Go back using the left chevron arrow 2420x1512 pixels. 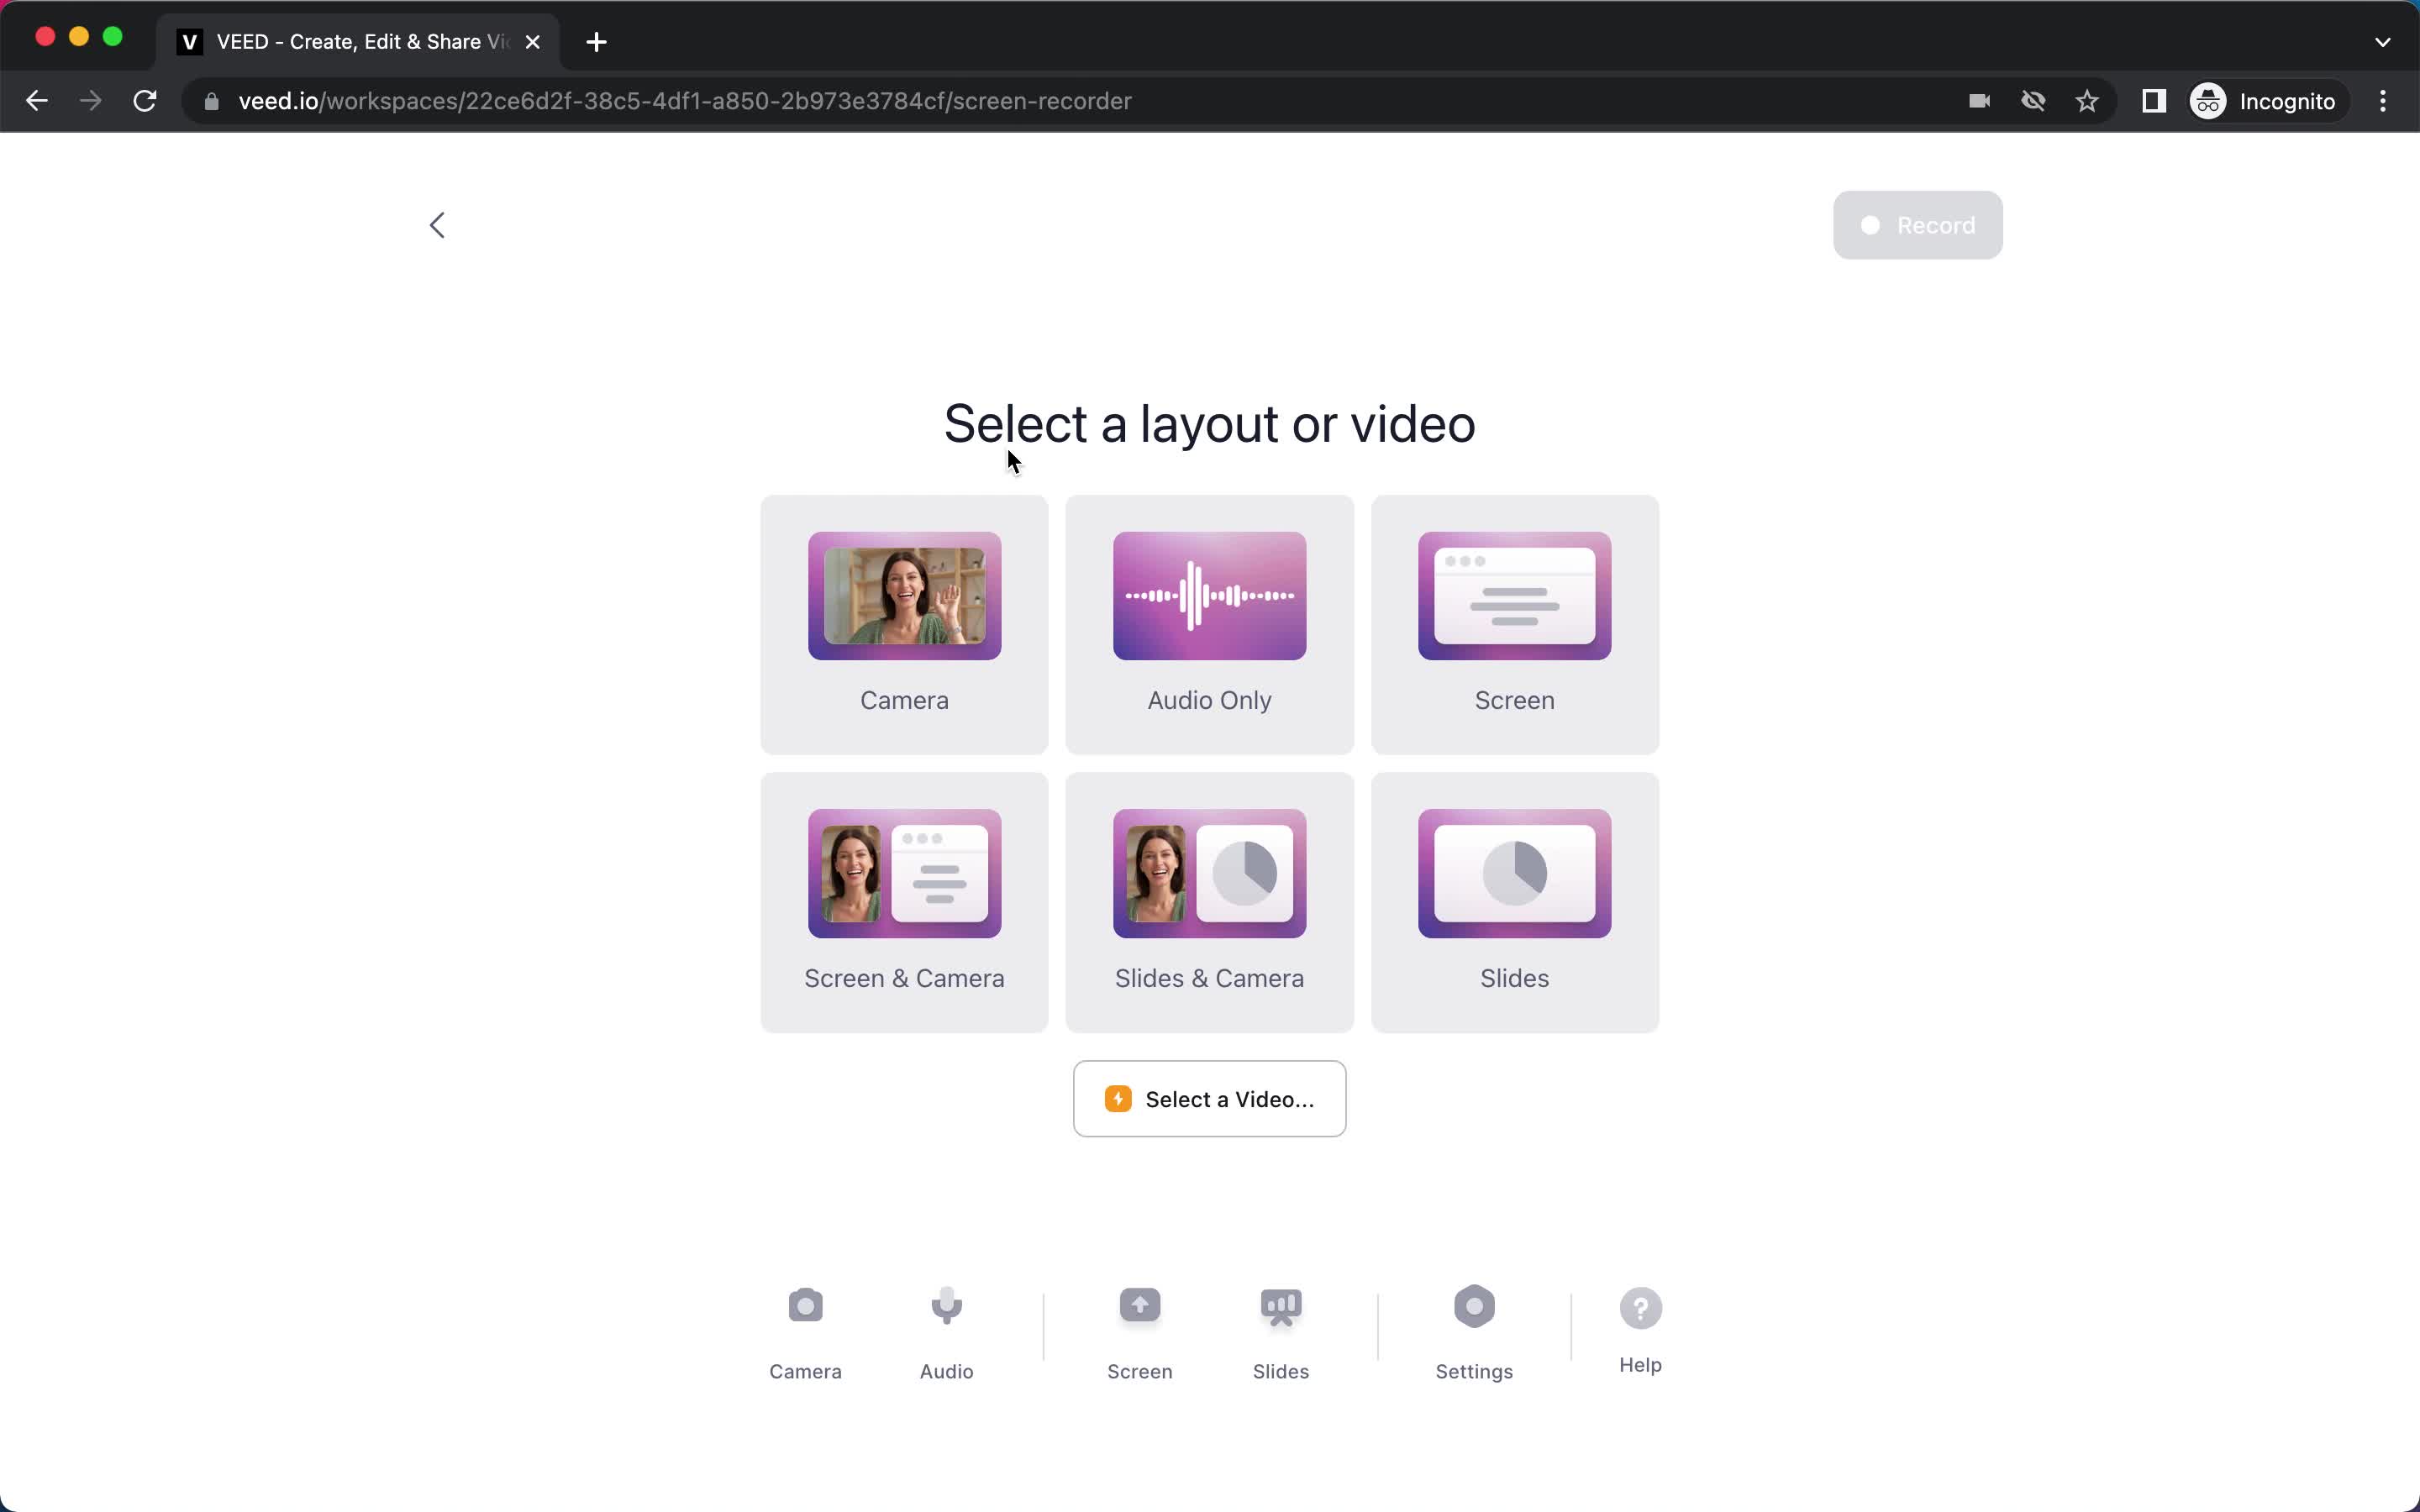pyautogui.click(x=437, y=225)
